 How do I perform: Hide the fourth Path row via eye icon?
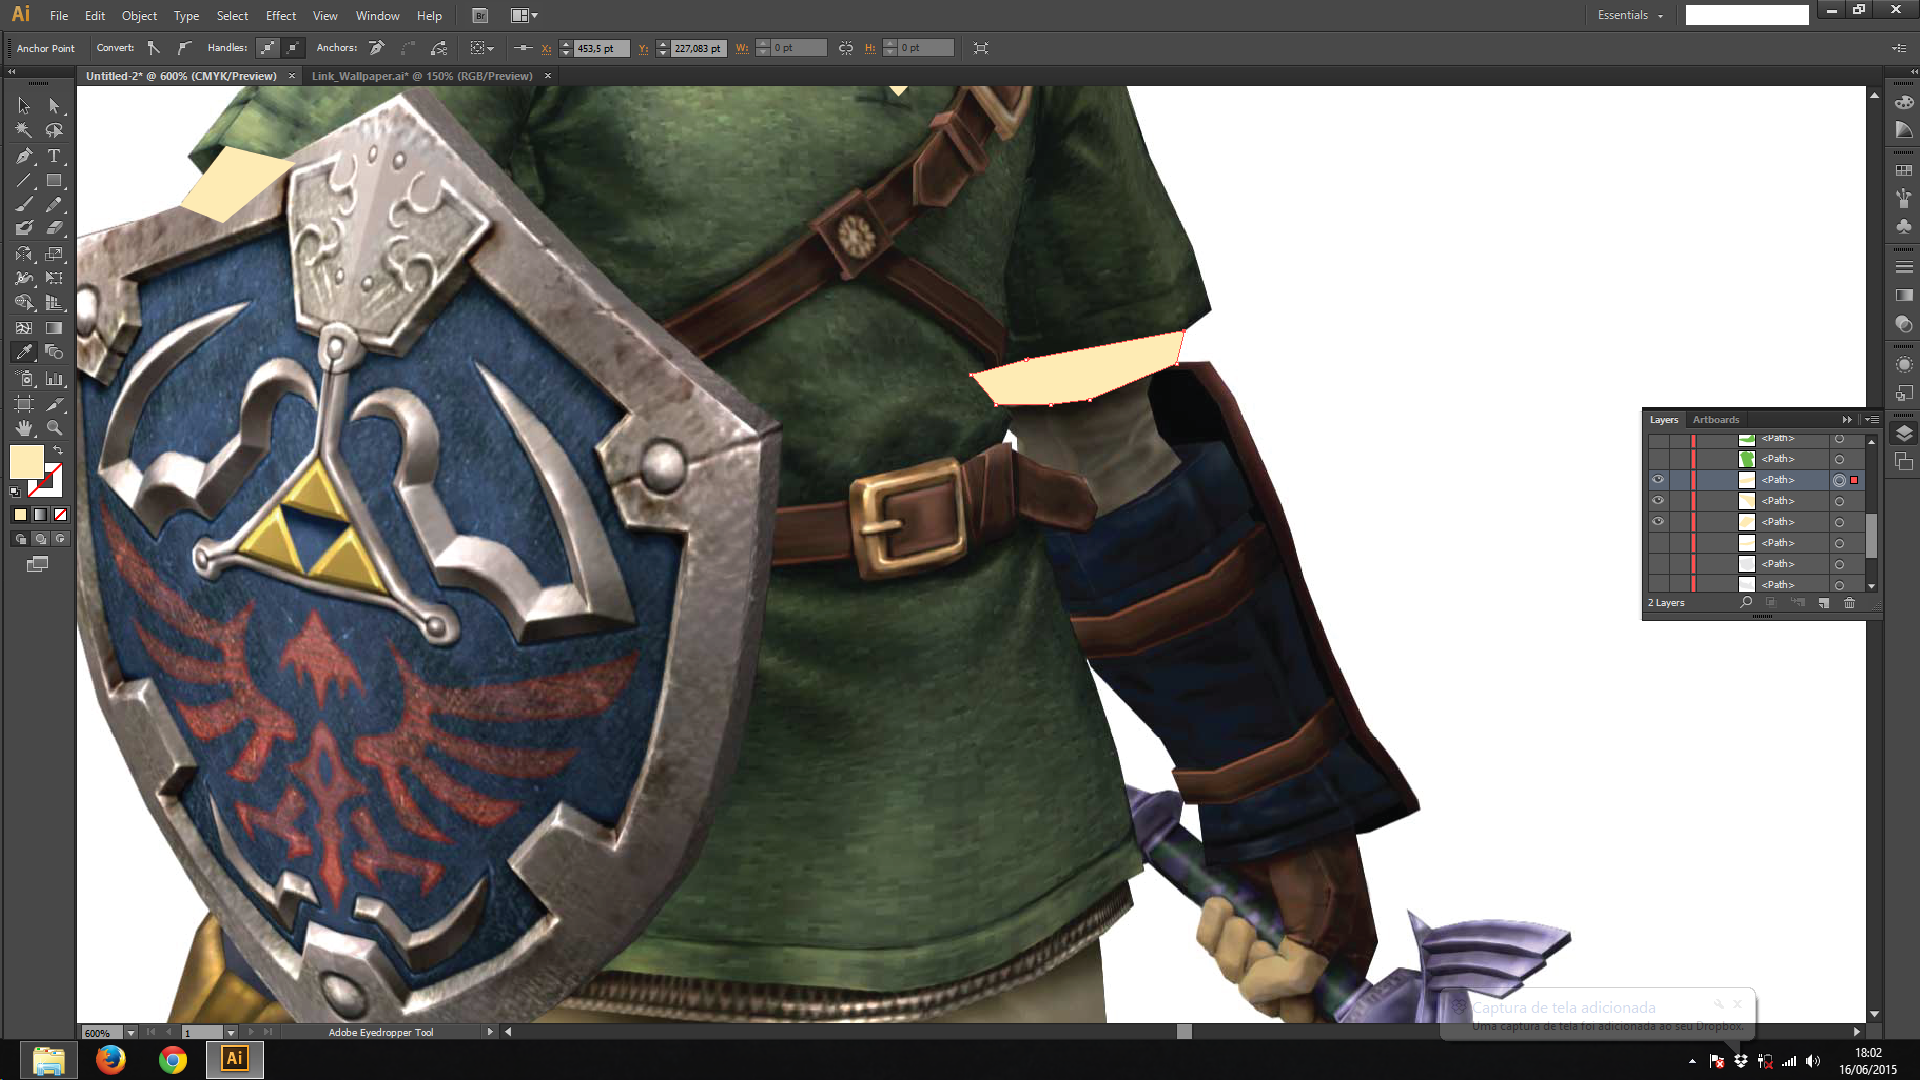(1658, 501)
